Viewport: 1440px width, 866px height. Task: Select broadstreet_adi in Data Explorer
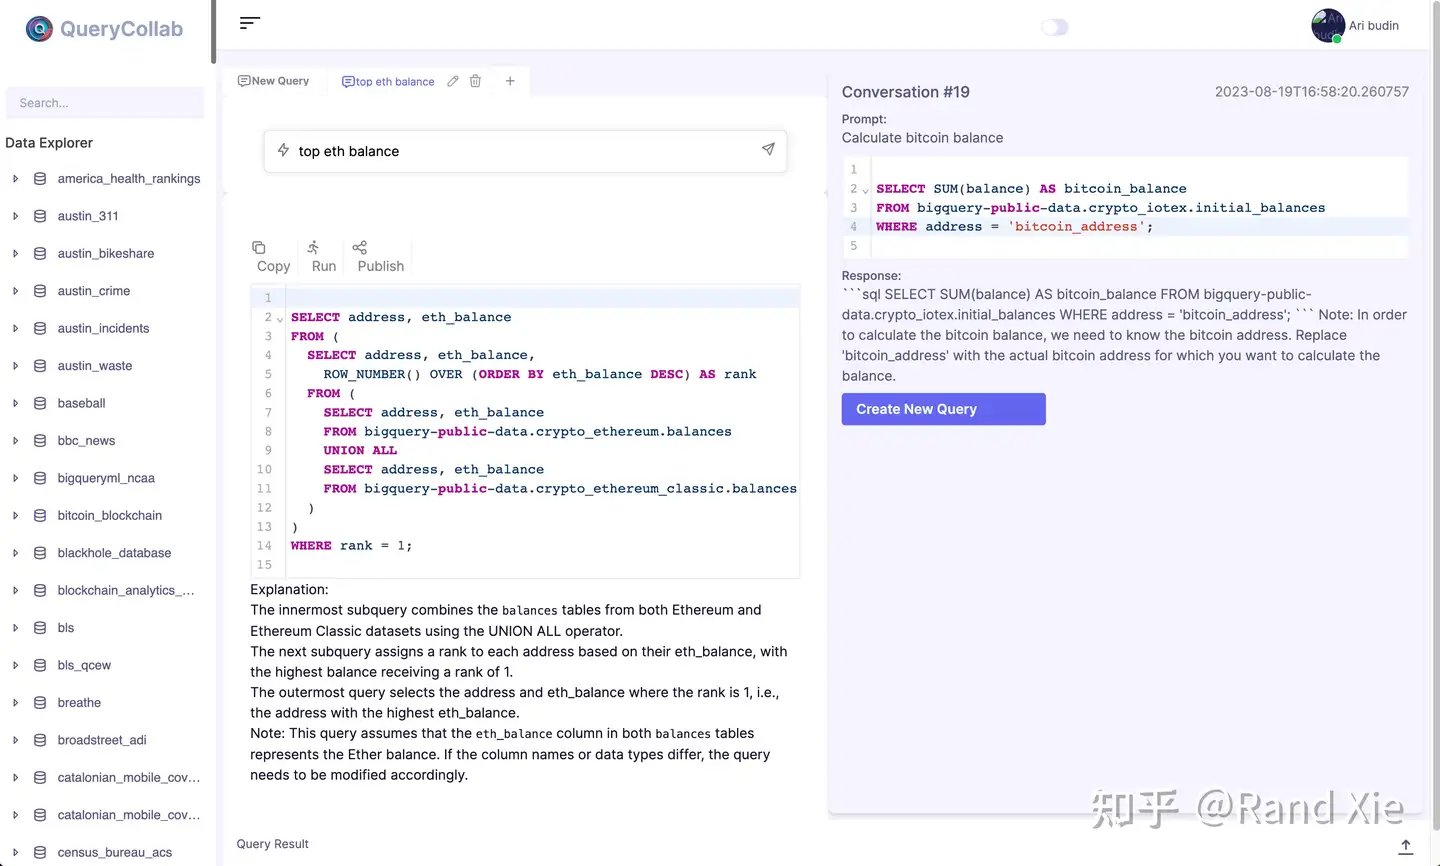[x=102, y=740]
